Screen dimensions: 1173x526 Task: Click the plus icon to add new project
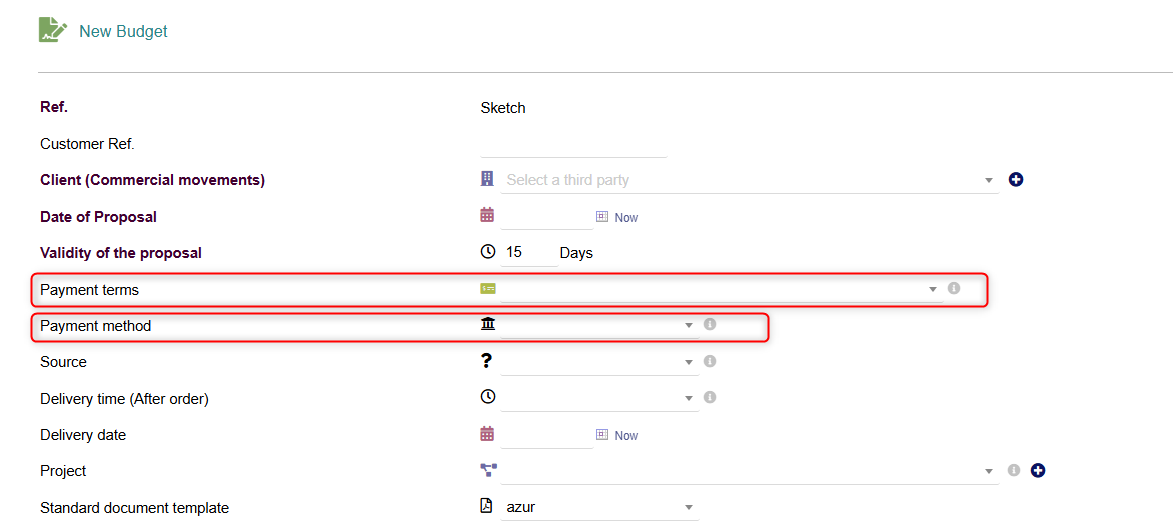(1037, 471)
